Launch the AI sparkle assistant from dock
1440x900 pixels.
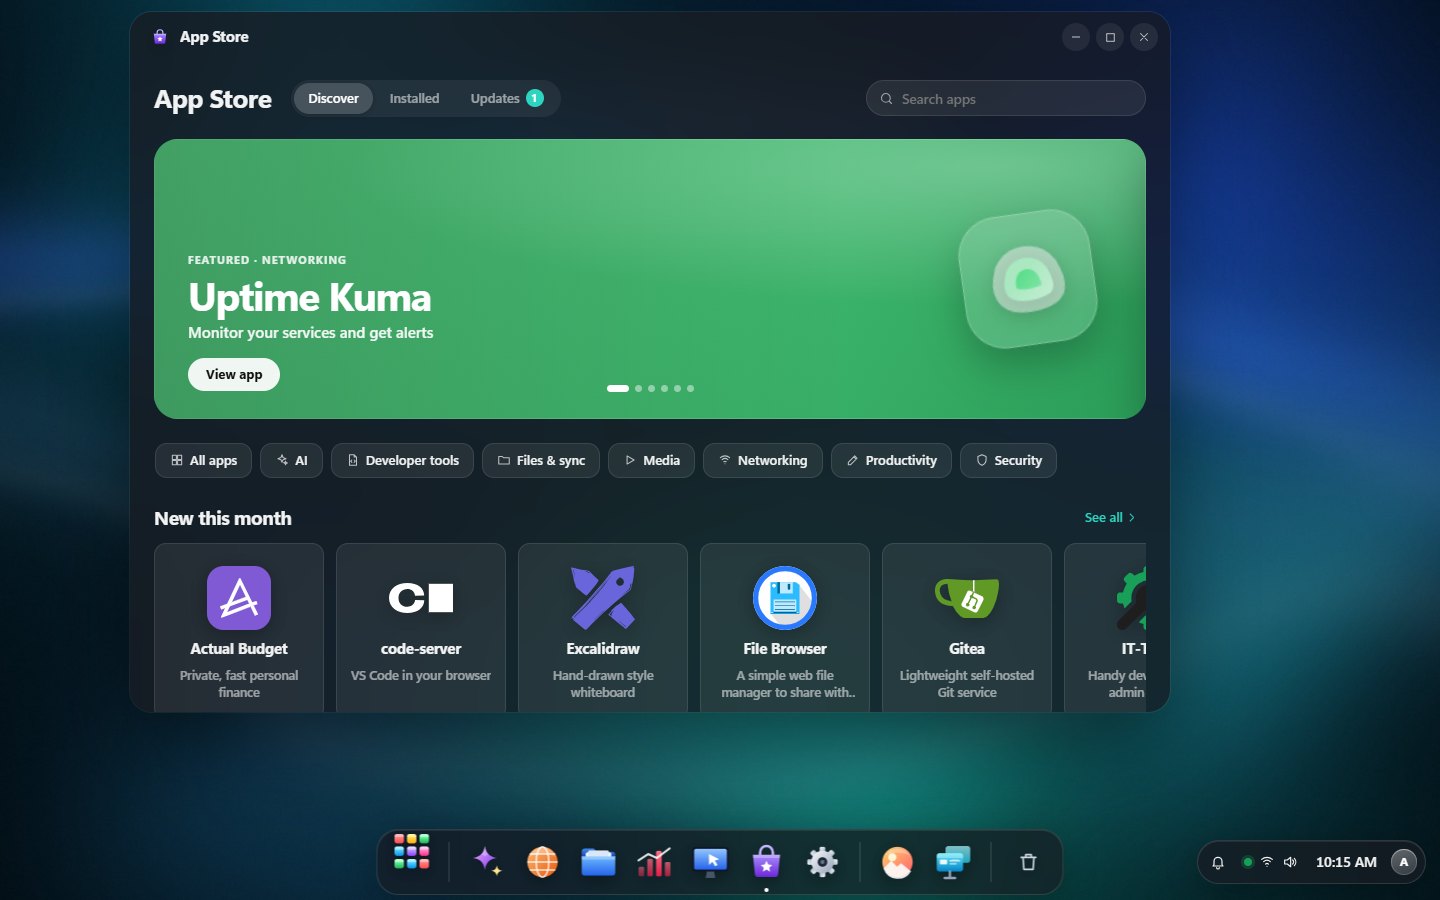[x=487, y=861]
